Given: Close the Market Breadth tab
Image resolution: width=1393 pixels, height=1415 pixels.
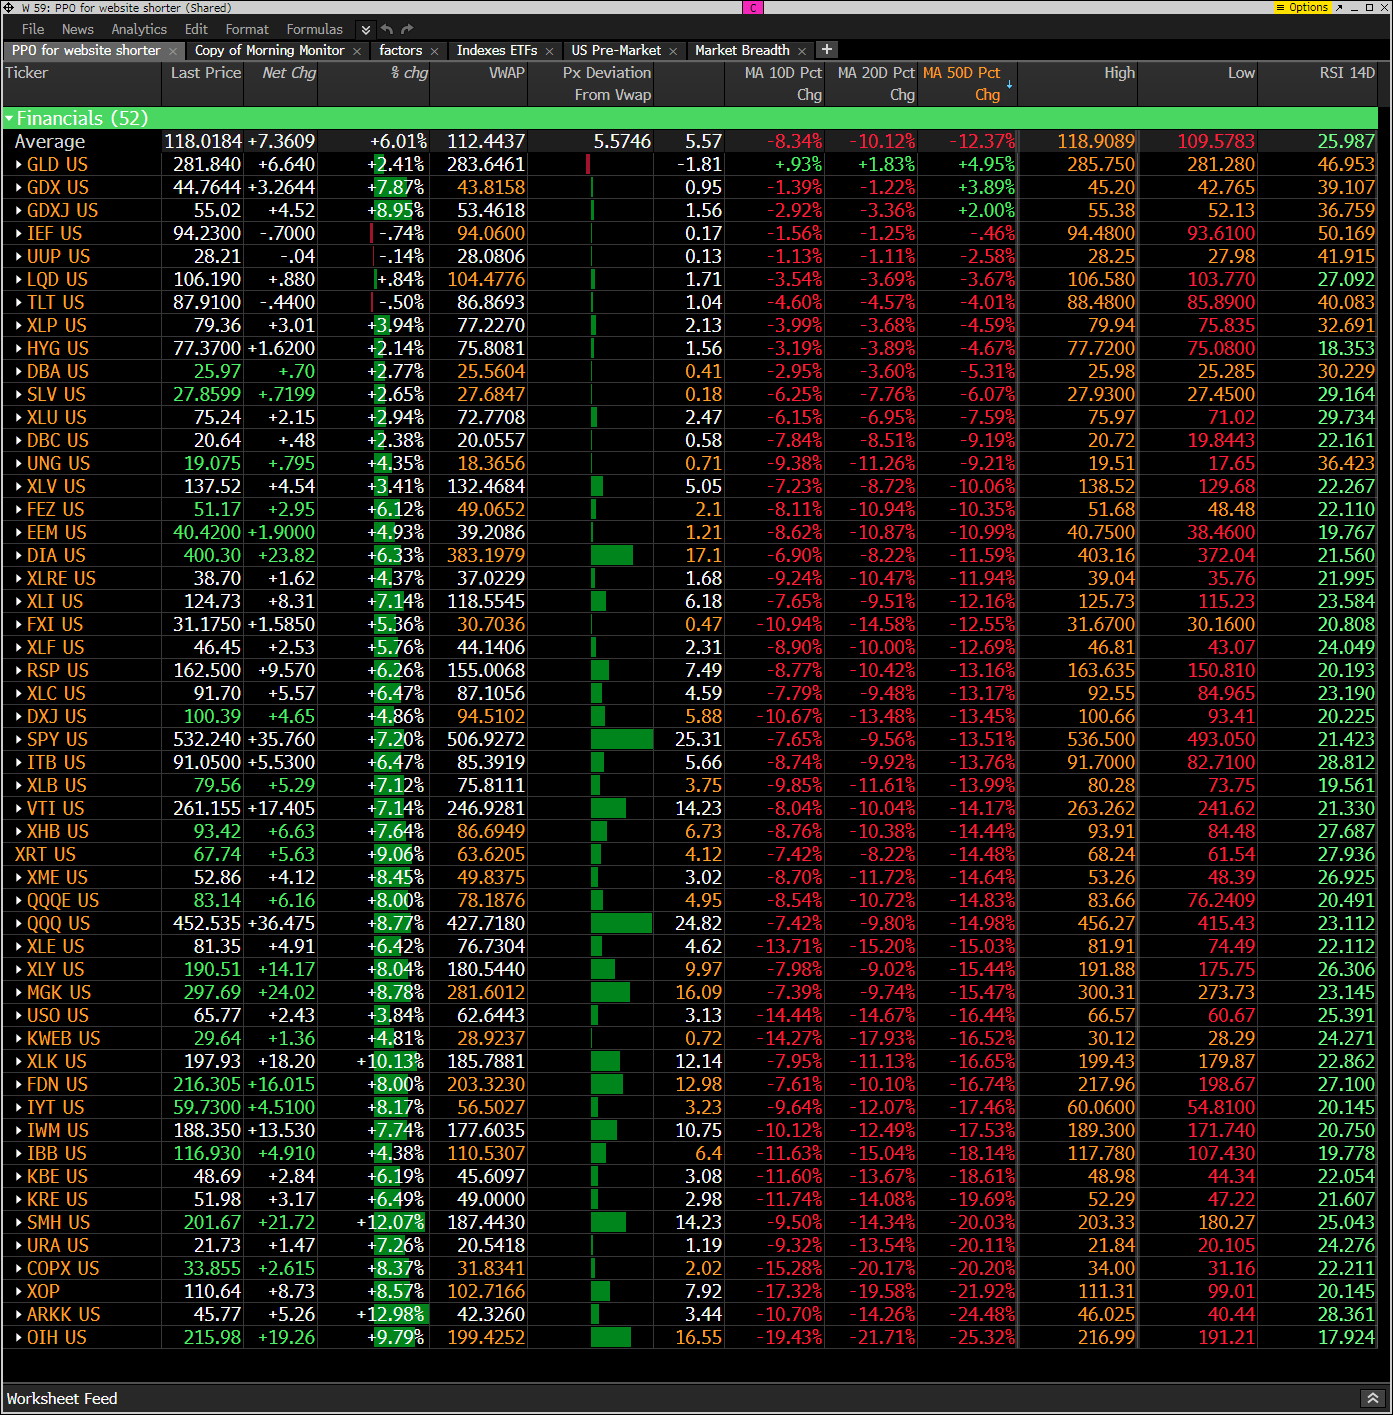Looking at the screenshot, I should pos(802,51).
